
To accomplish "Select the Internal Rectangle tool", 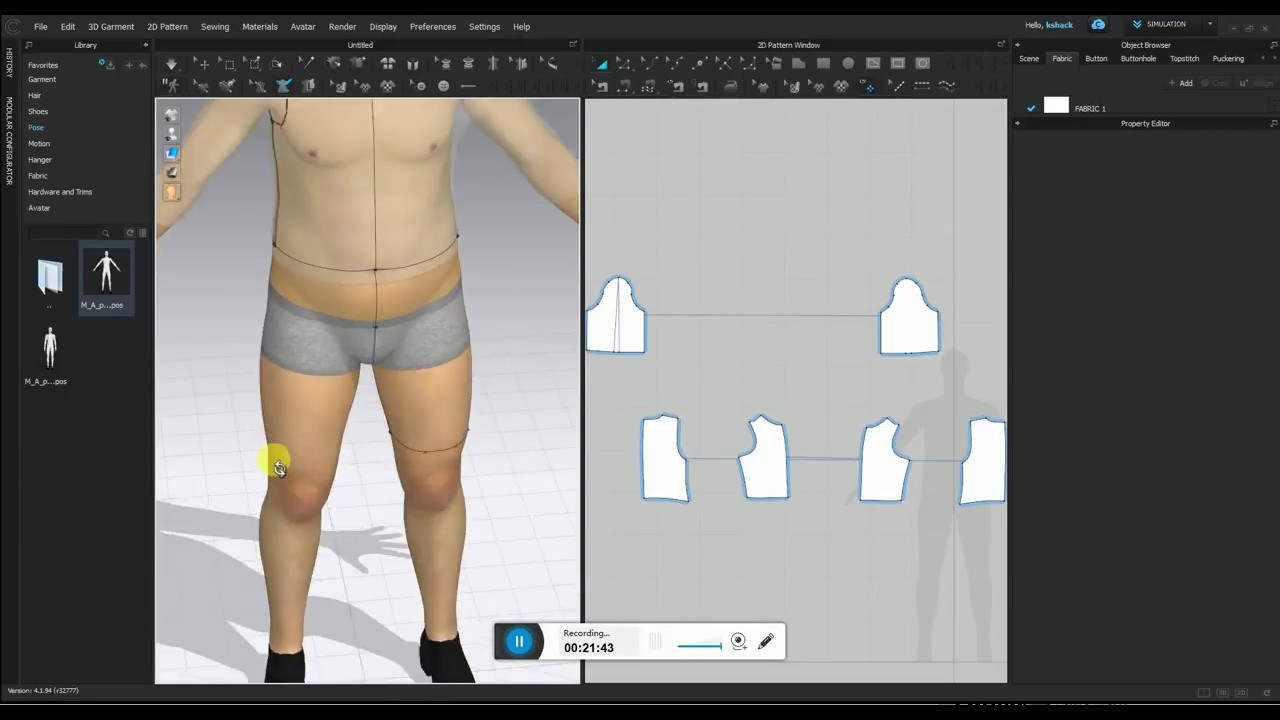I will pyautogui.click(x=897, y=64).
